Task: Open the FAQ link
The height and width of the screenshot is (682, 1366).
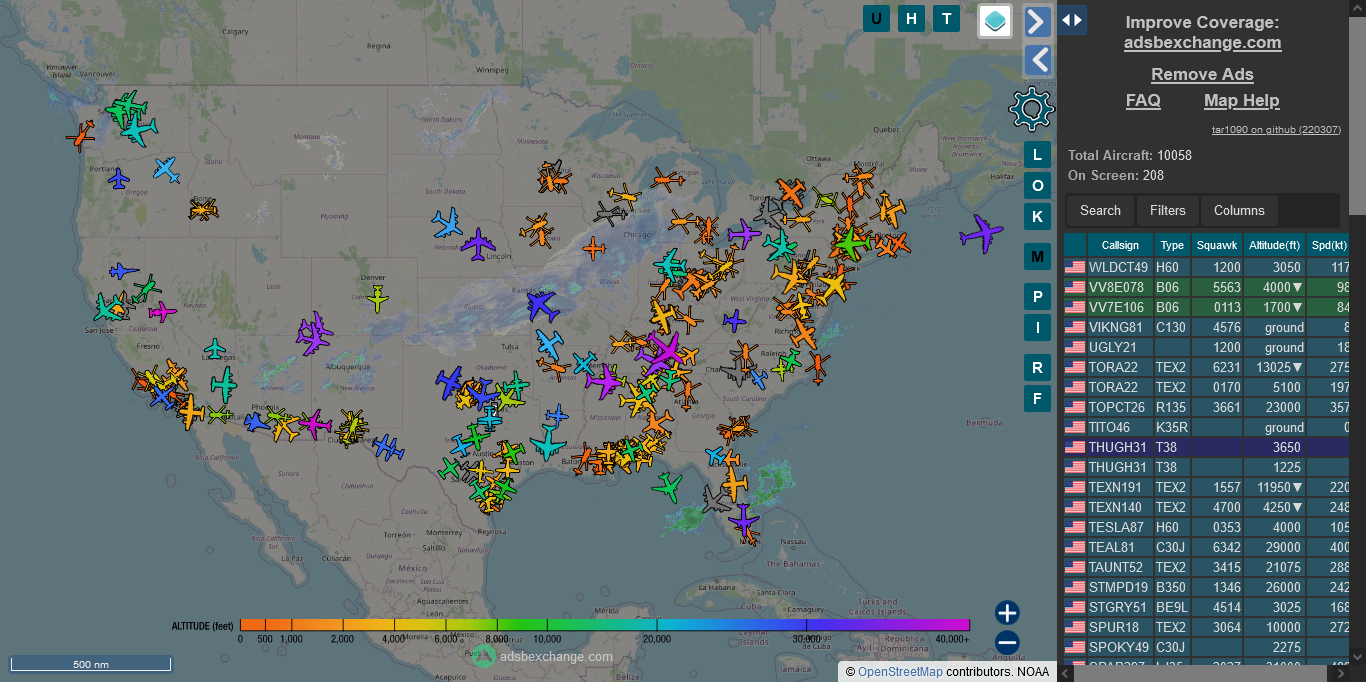Action: [1143, 100]
